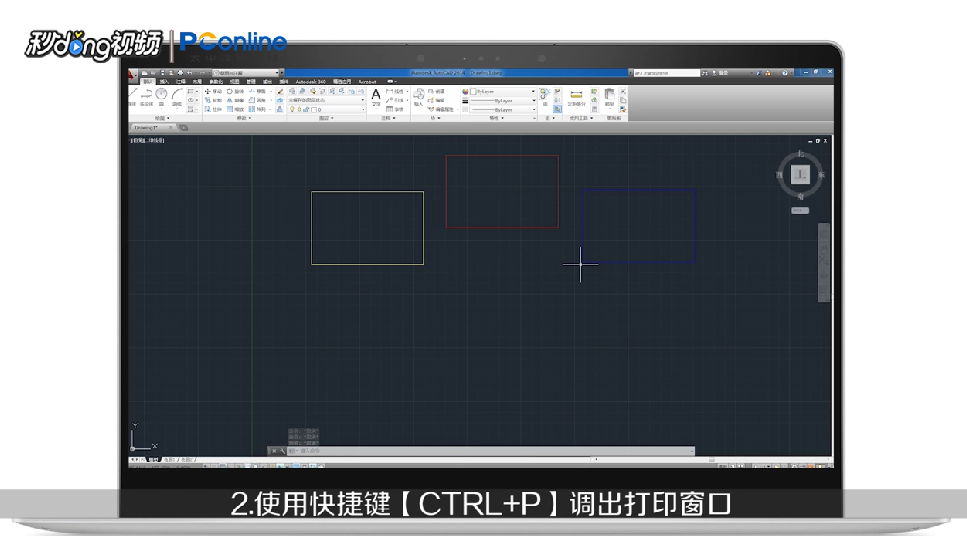Click the command line input field
Viewport: 967px width, 536px height.
coord(490,451)
